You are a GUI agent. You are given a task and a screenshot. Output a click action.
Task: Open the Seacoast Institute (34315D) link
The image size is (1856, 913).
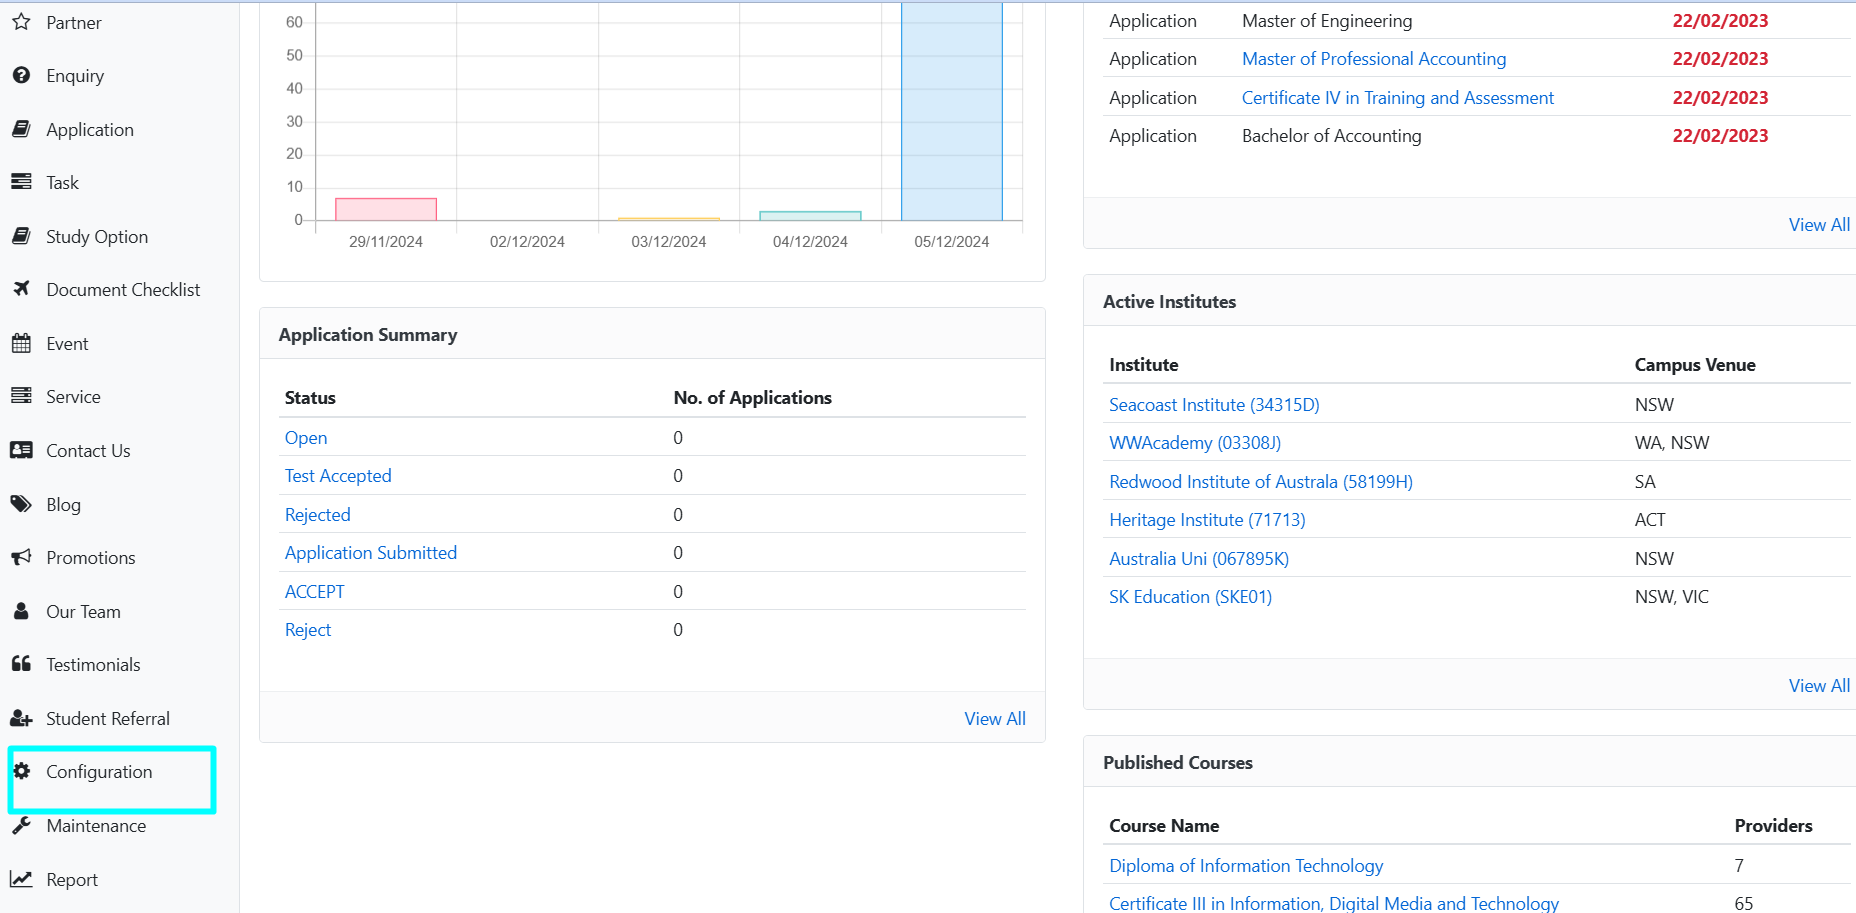coord(1214,404)
